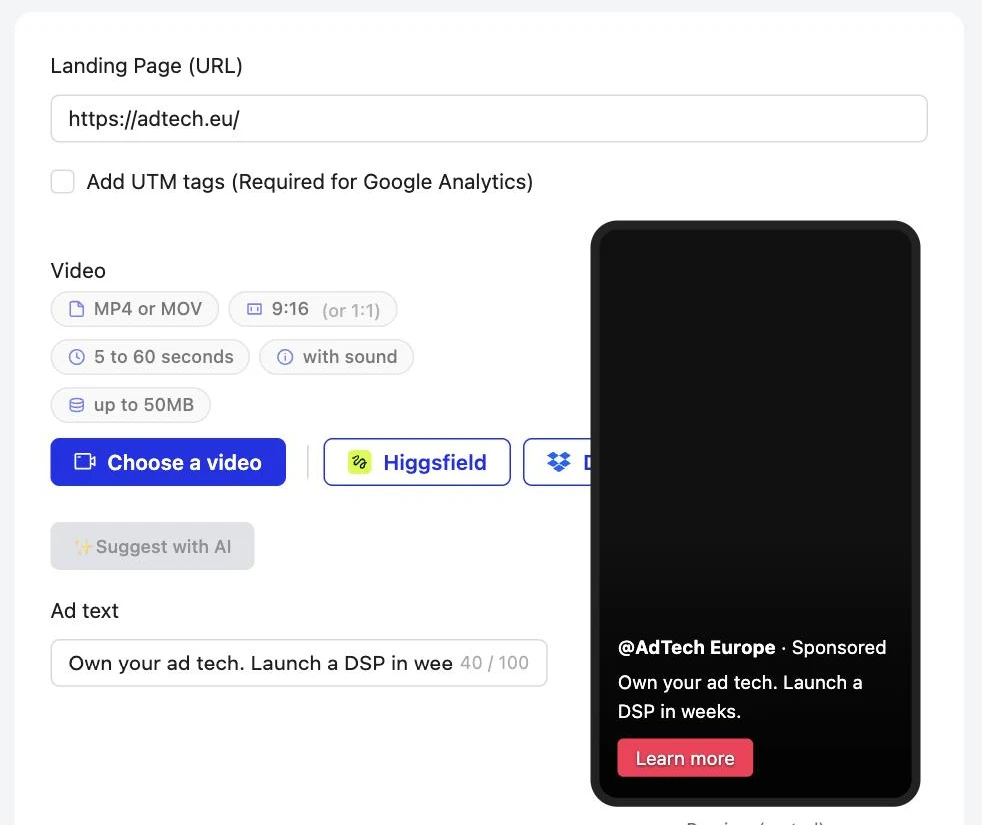Click the database icon beside up to 50MB
The width and height of the screenshot is (982, 825).
[x=76, y=405]
